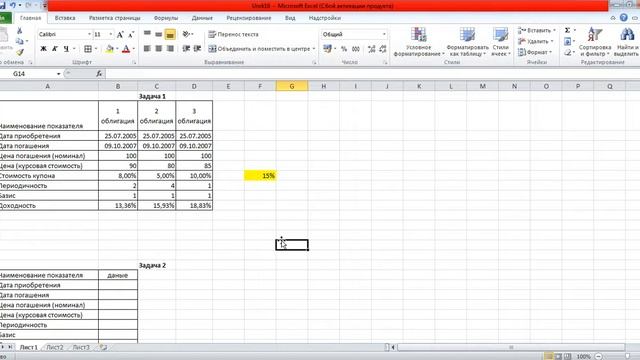The image size is (640, 360).
Task: Open fill color dropdown arrow
Action: (117, 49)
